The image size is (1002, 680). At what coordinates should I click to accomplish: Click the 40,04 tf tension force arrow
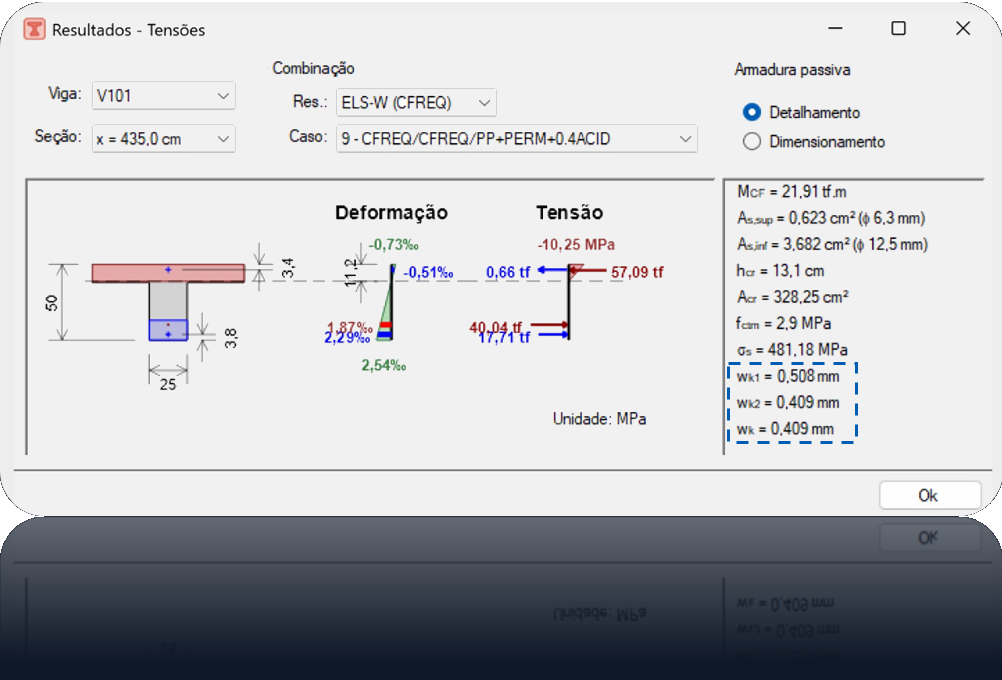[x=548, y=325]
